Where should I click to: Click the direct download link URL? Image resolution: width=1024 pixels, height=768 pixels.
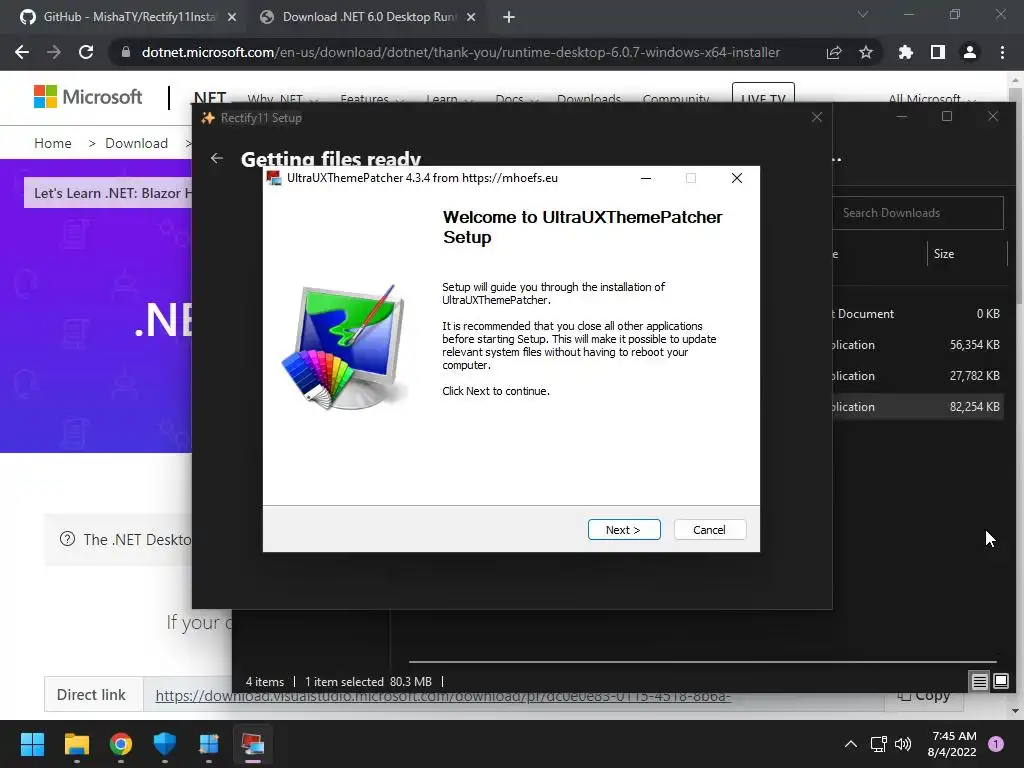443,696
